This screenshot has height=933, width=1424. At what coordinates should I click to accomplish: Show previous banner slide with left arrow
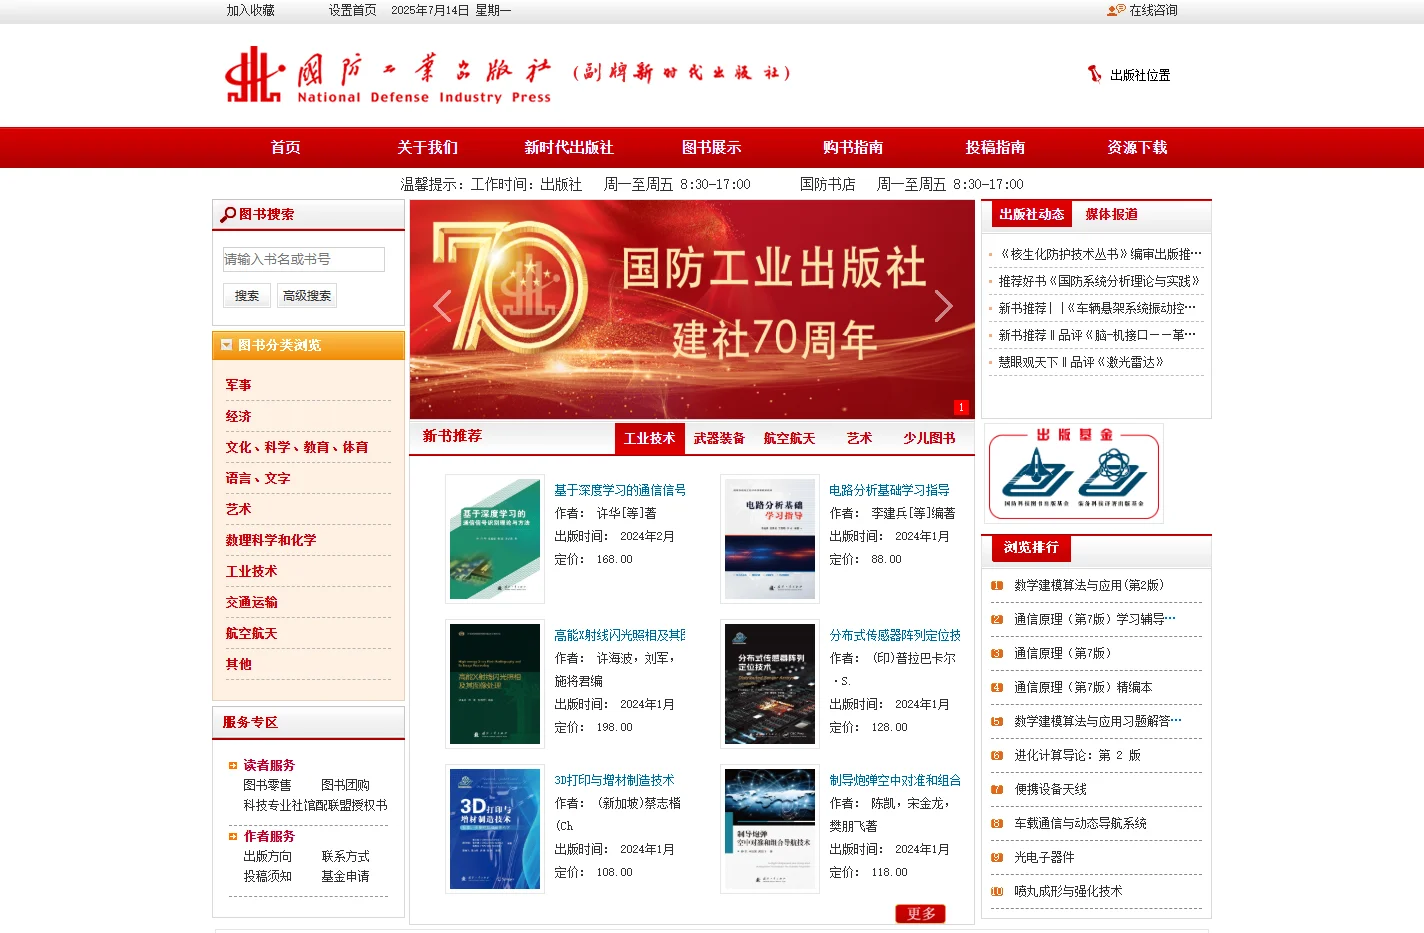(442, 306)
